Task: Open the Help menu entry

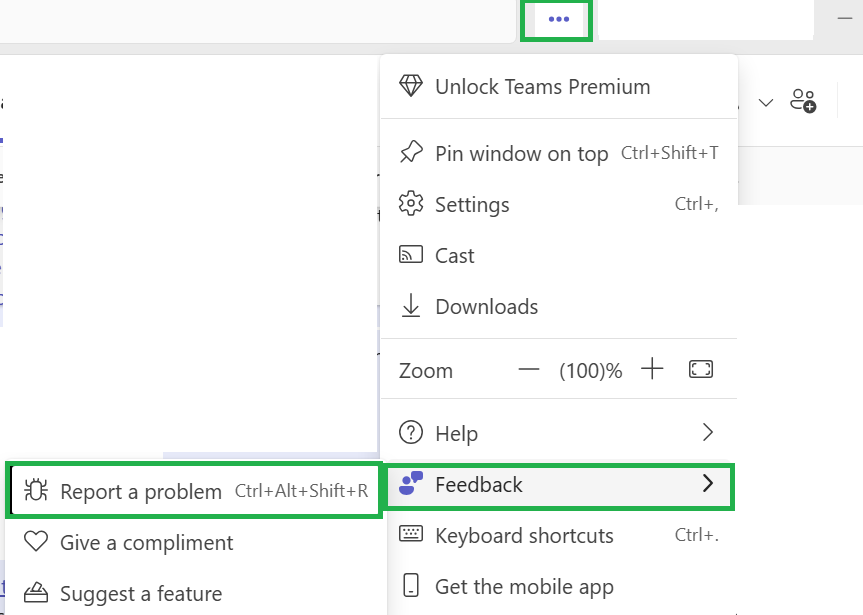Action: [x=559, y=433]
